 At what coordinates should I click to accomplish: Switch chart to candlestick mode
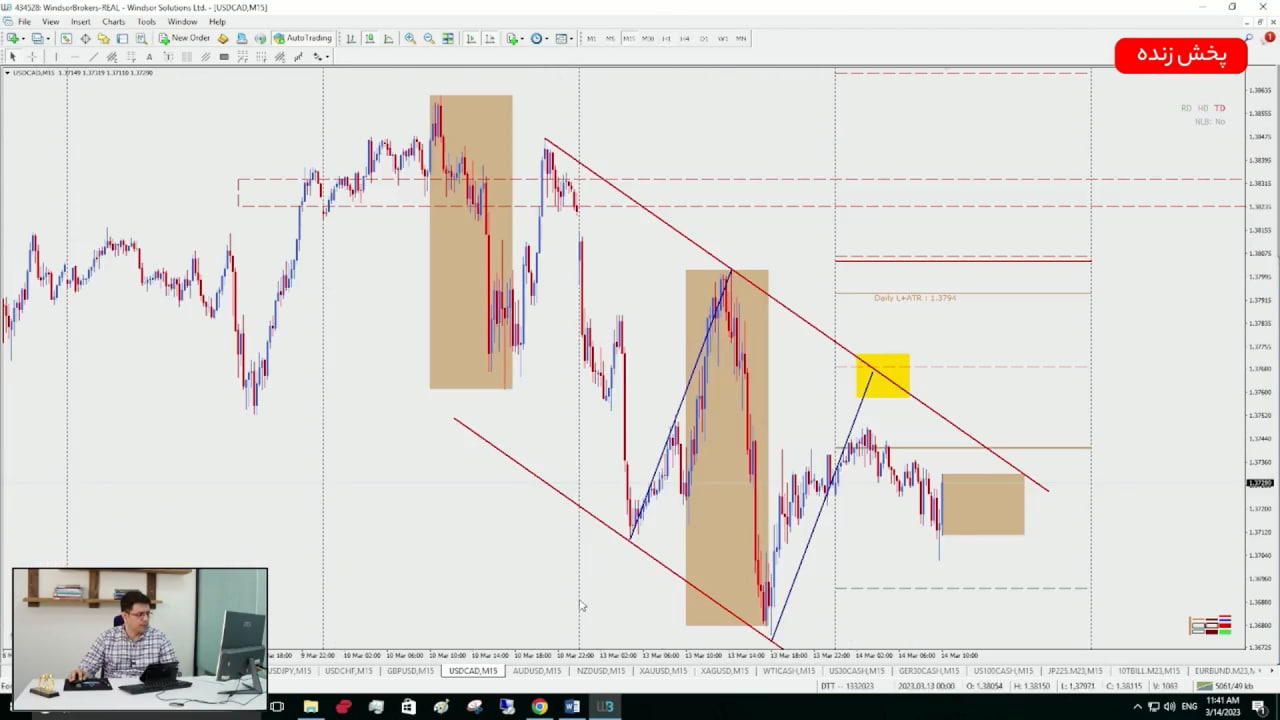pos(370,38)
